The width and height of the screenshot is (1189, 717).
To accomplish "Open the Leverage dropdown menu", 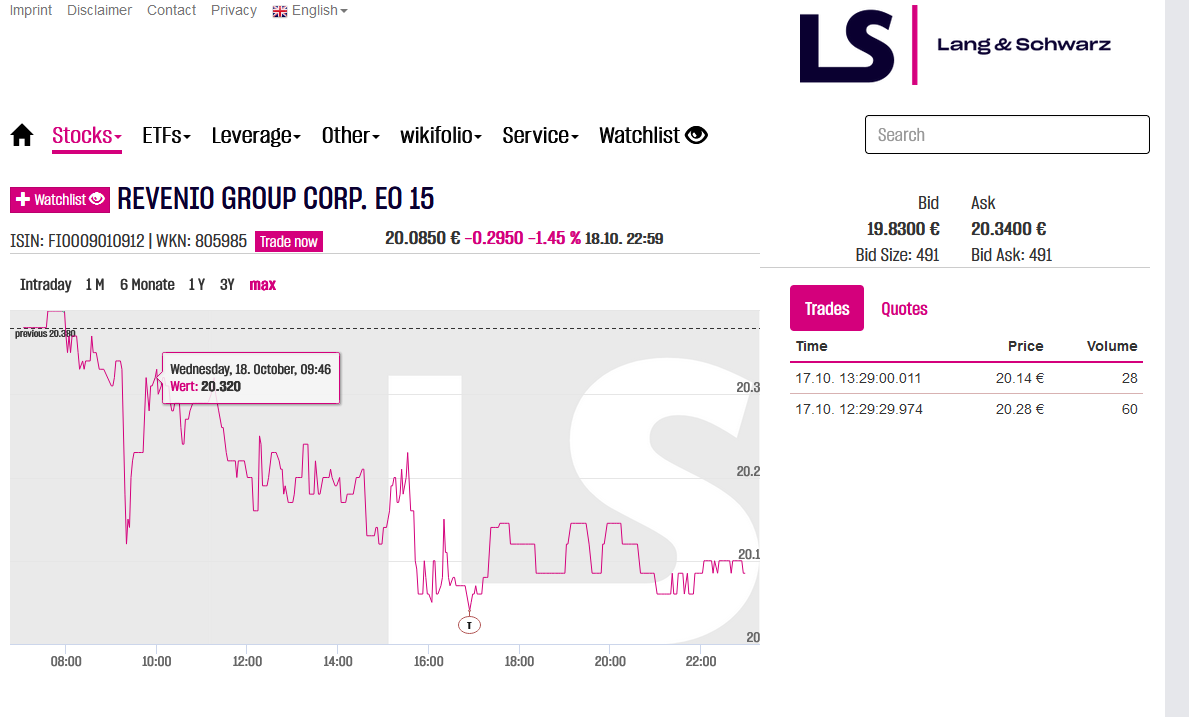I will 256,135.
